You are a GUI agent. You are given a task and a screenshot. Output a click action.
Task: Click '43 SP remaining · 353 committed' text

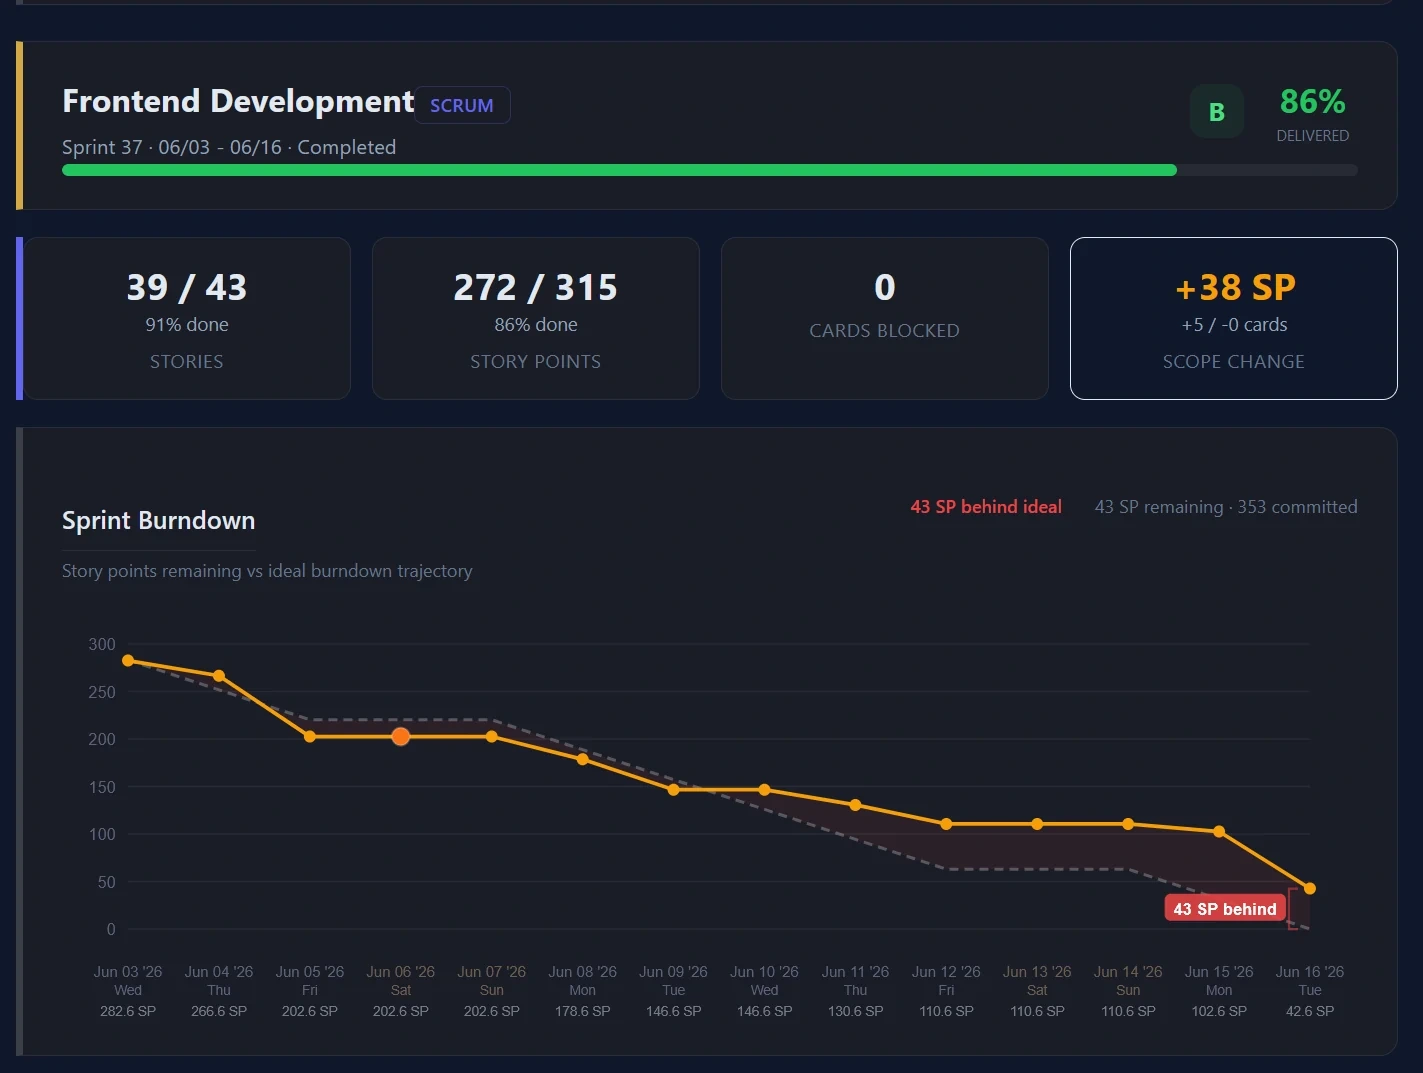(x=1226, y=507)
